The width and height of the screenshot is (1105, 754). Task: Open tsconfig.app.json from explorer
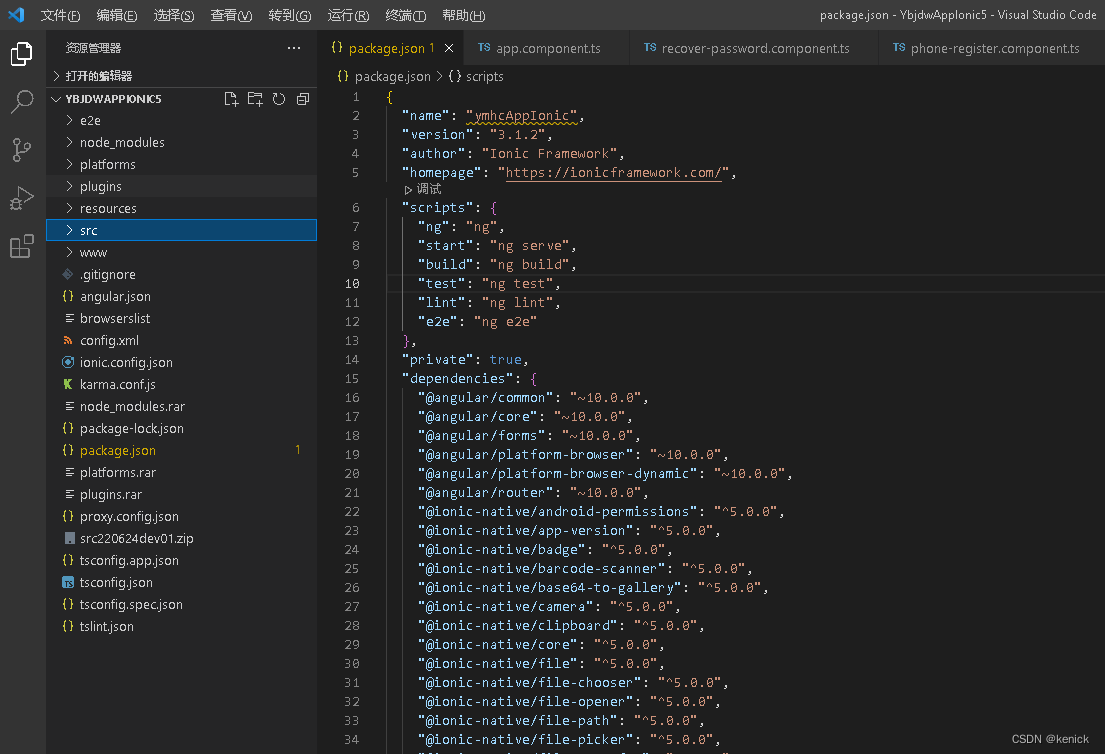[x=182, y=560]
